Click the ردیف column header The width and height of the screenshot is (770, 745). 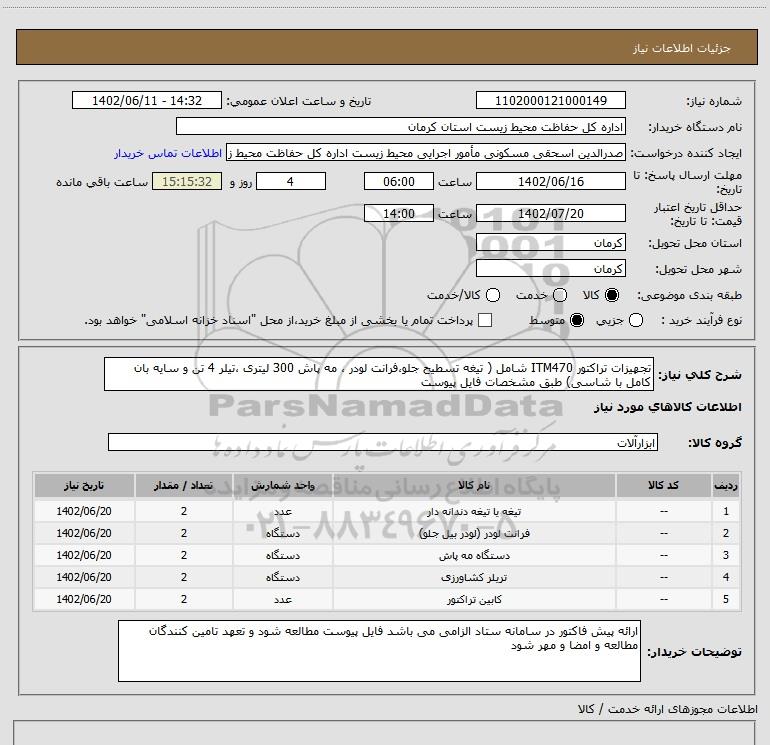[x=726, y=485]
